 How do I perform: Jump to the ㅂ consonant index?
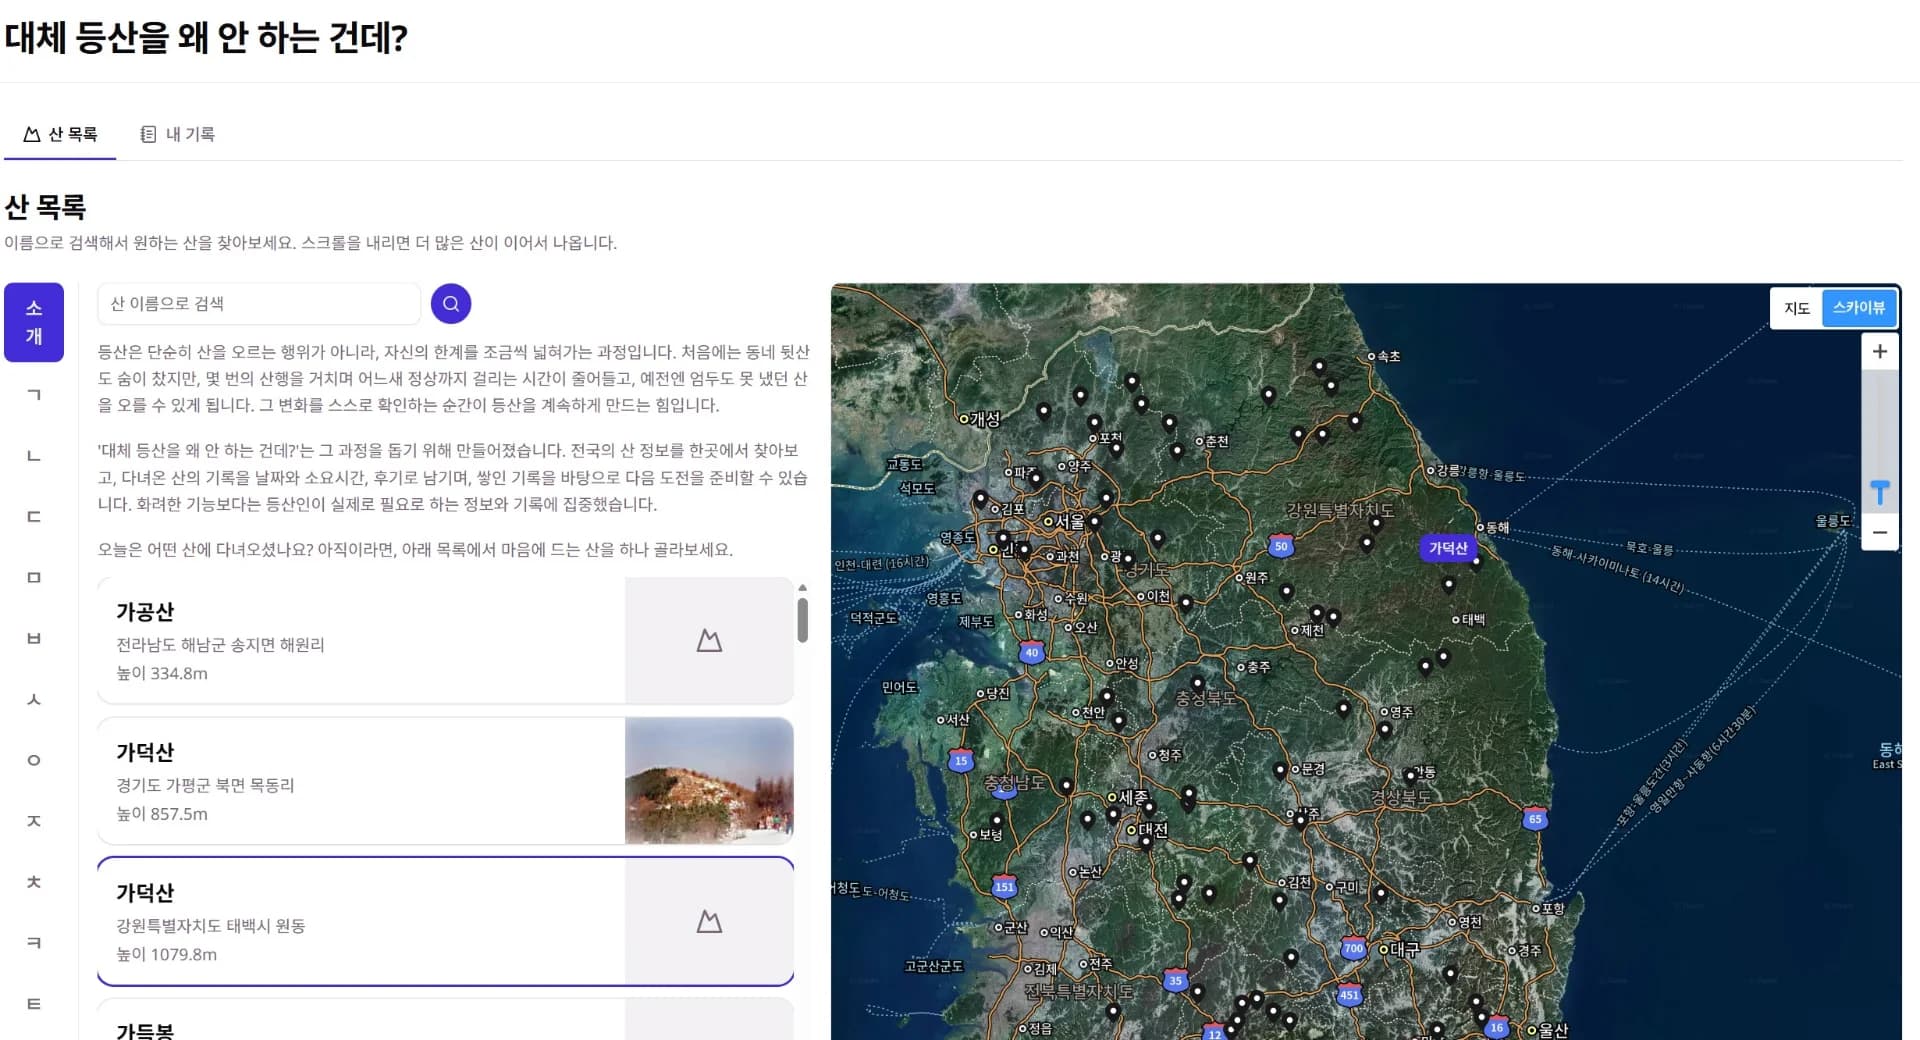coord(34,639)
